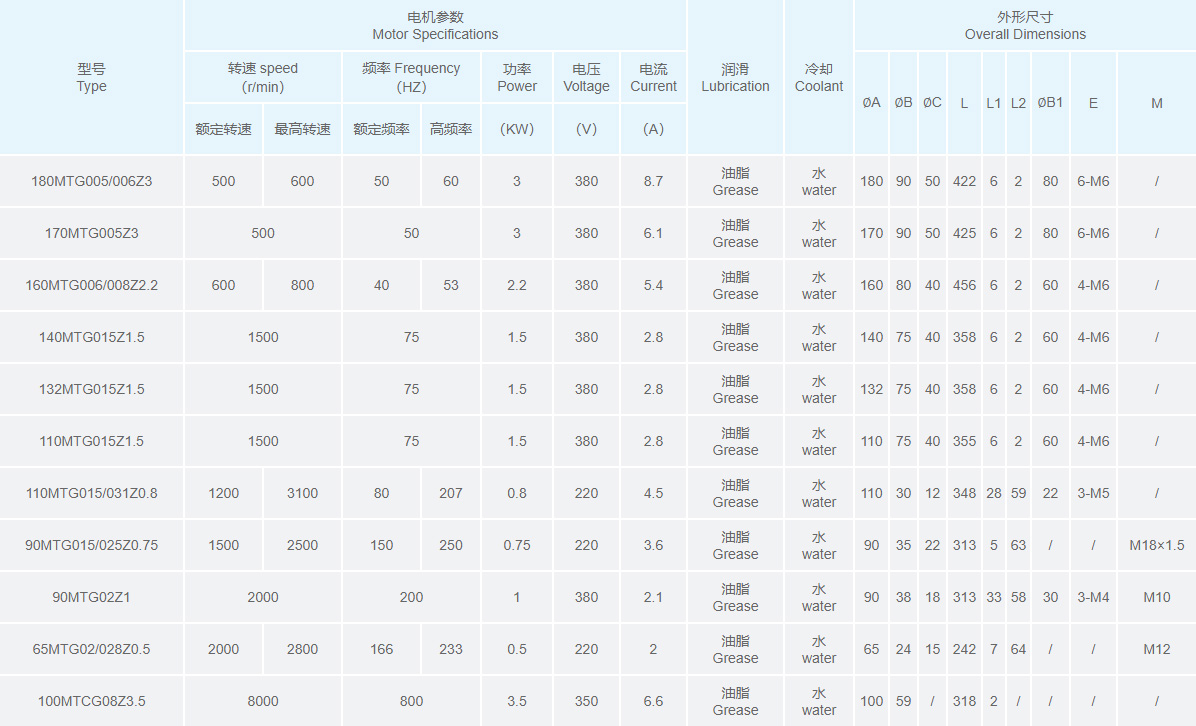Viewport: 1196px width, 726px height.
Task: Click the M18×1.5 dimension value
Action: (1156, 545)
